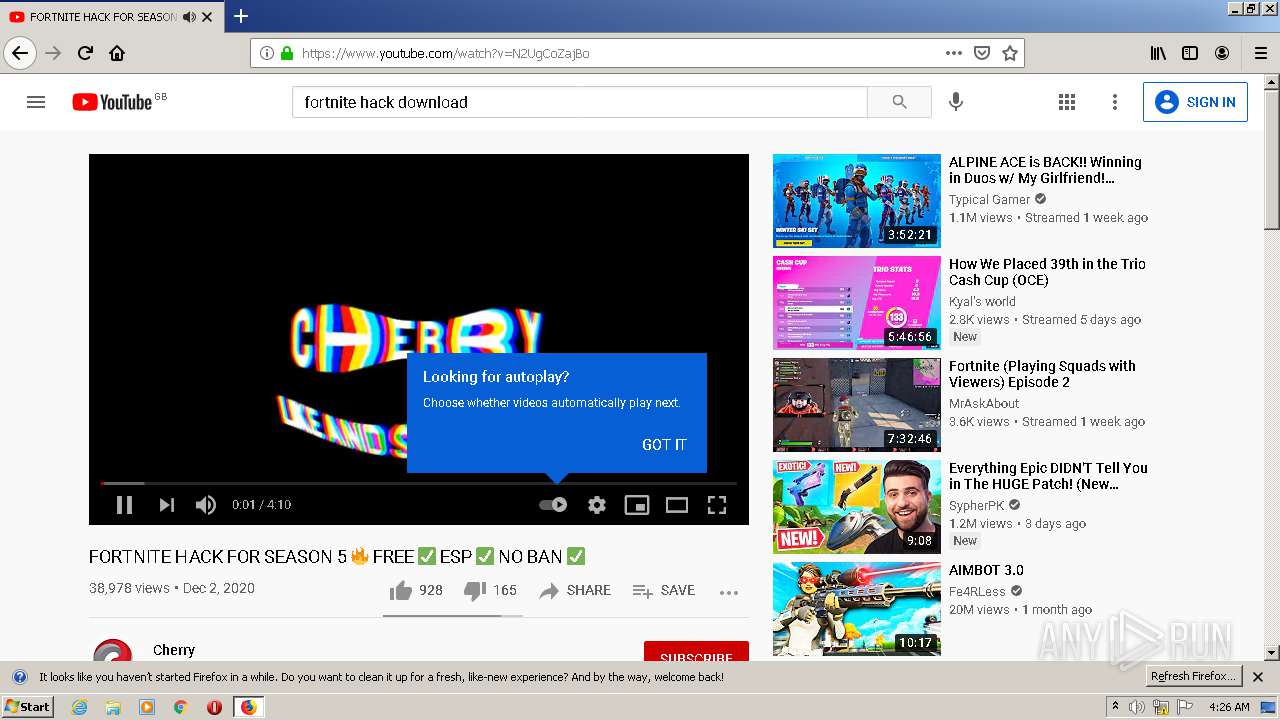Image resolution: width=1280 pixels, height=720 pixels.
Task: Open a new browser tab
Action: (x=241, y=16)
